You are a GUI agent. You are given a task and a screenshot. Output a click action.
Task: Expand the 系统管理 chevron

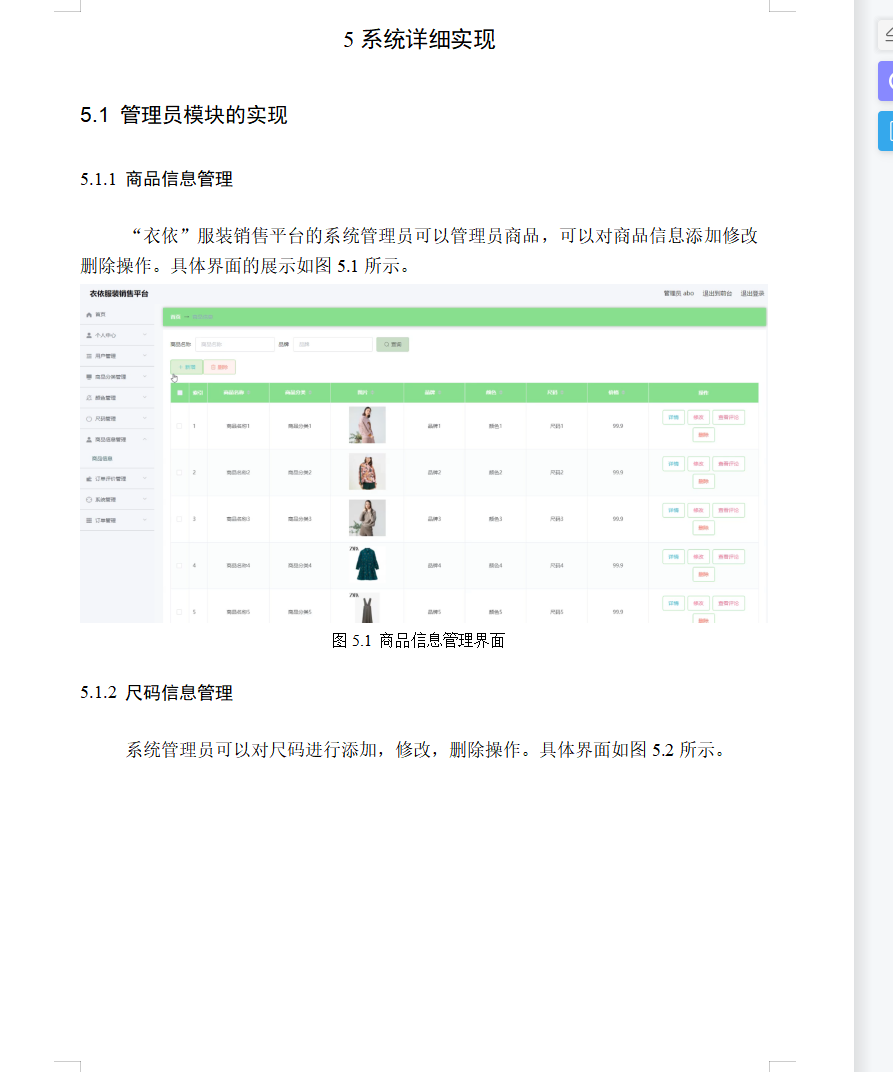pyautogui.click(x=144, y=499)
